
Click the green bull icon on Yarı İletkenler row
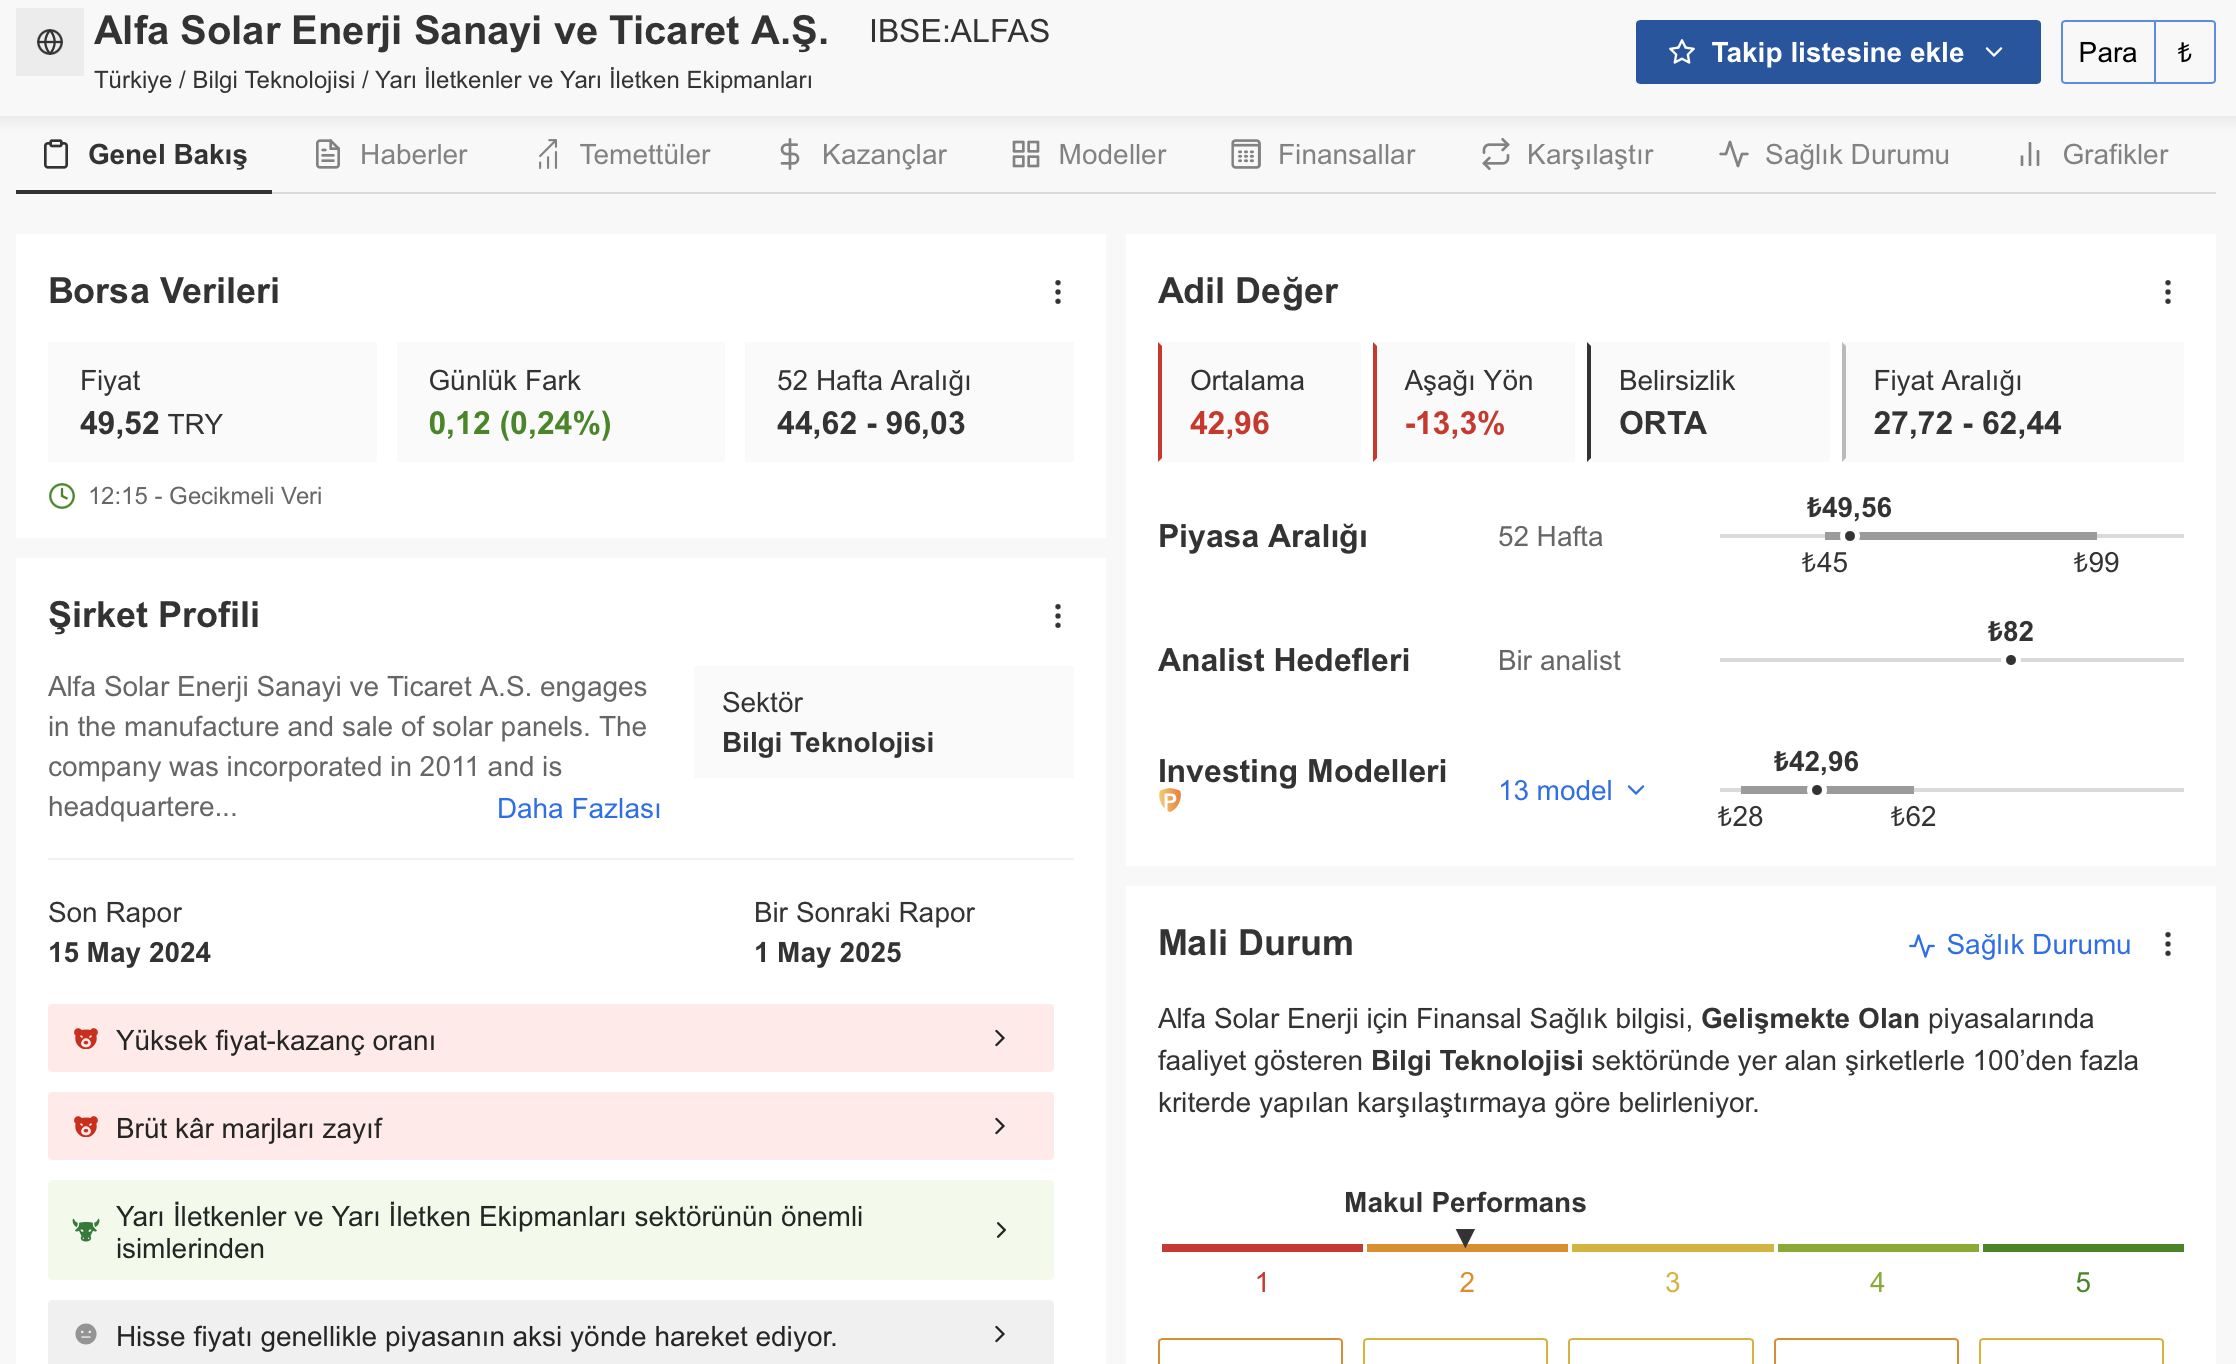86,1230
